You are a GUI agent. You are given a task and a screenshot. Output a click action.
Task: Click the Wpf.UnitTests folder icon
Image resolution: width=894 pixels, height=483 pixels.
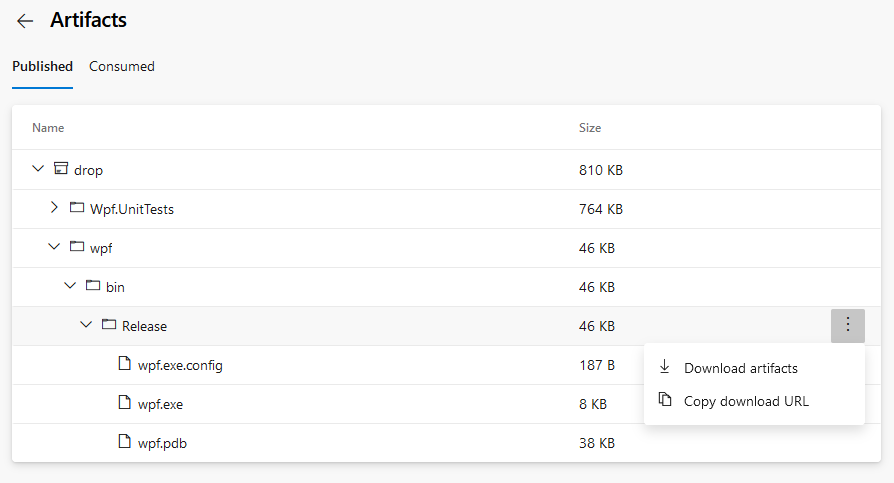pos(77,208)
